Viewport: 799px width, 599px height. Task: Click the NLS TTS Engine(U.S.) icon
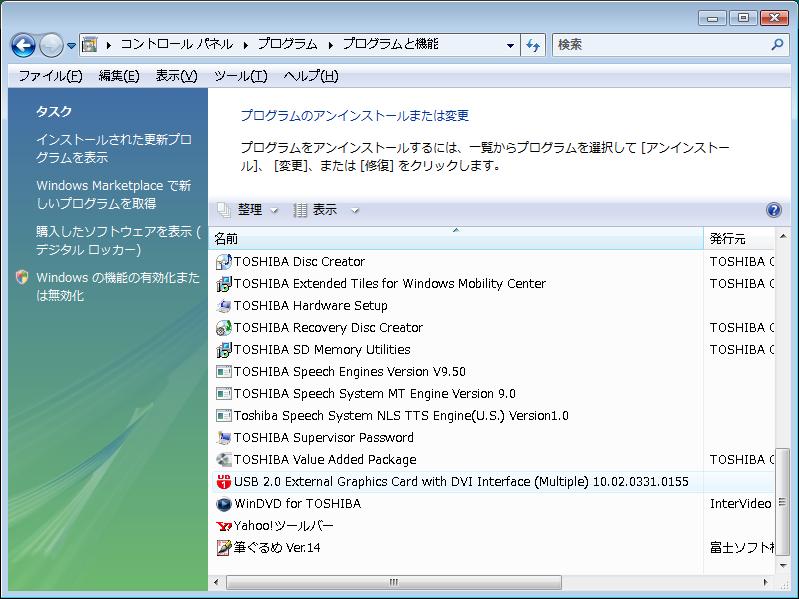(224, 416)
